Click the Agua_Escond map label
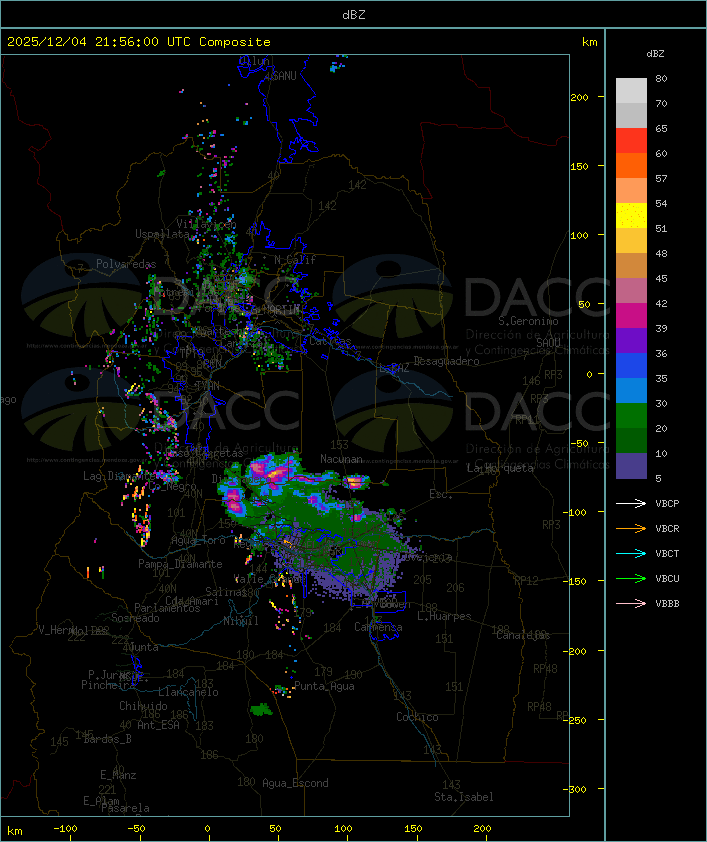 click(x=295, y=783)
